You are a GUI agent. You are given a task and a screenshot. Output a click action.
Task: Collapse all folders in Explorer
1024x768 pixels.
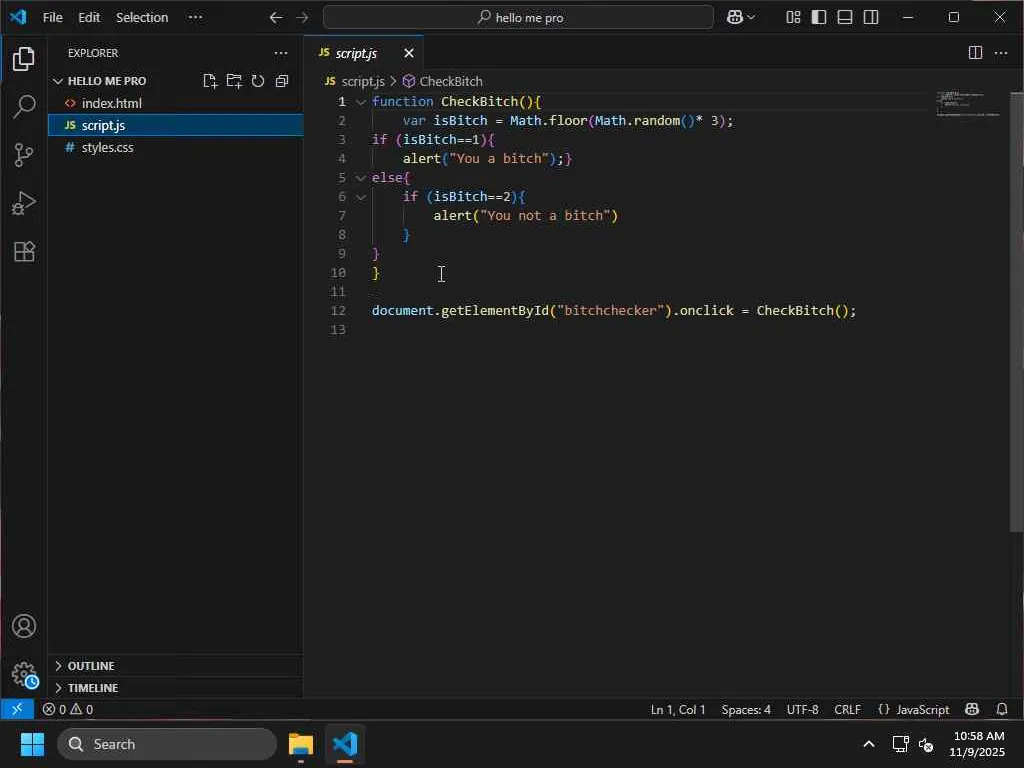coord(282,81)
